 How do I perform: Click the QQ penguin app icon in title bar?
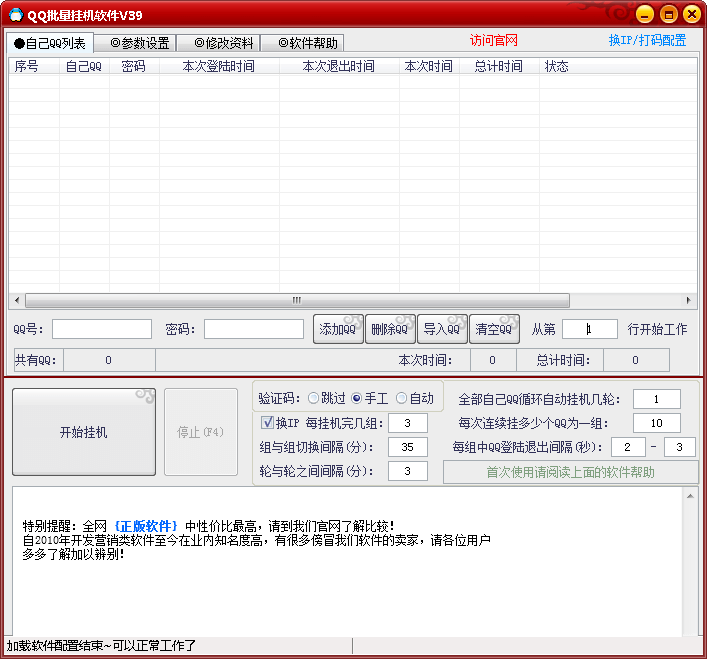click(x=16, y=15)
